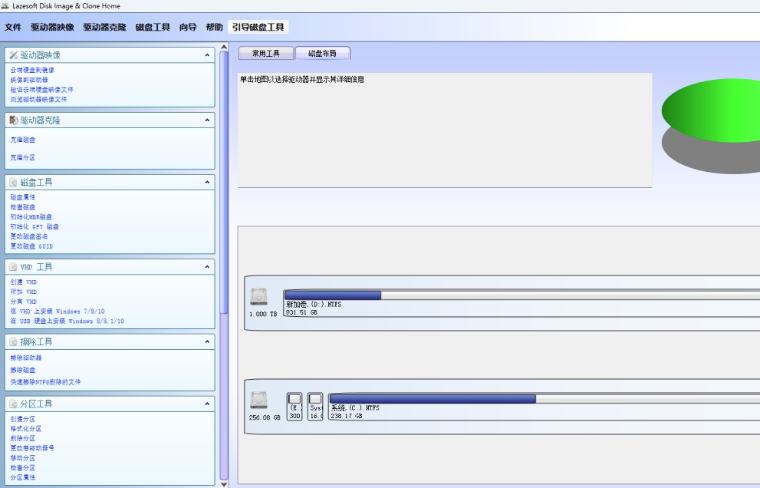Click the 映像到驱动器 link
Viewport: 760px width, 488px height.
[x=29, y=80]
